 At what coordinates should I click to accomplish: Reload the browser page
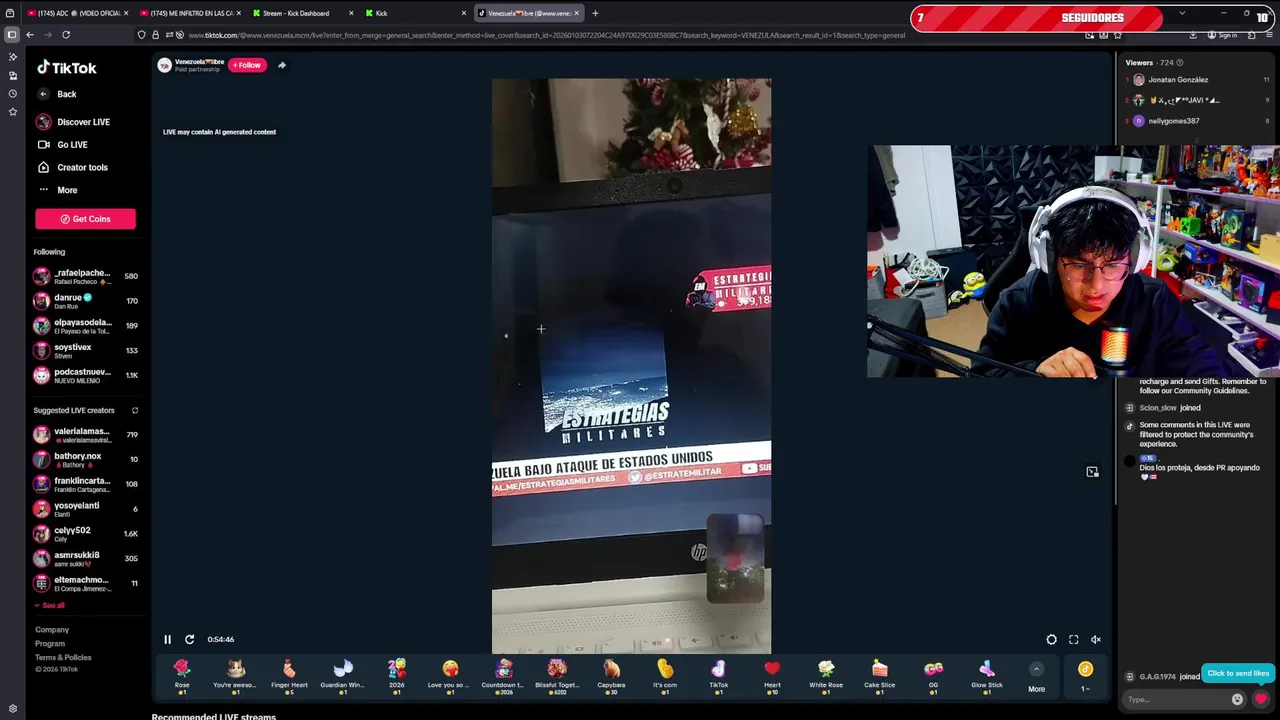click(66, 35)
